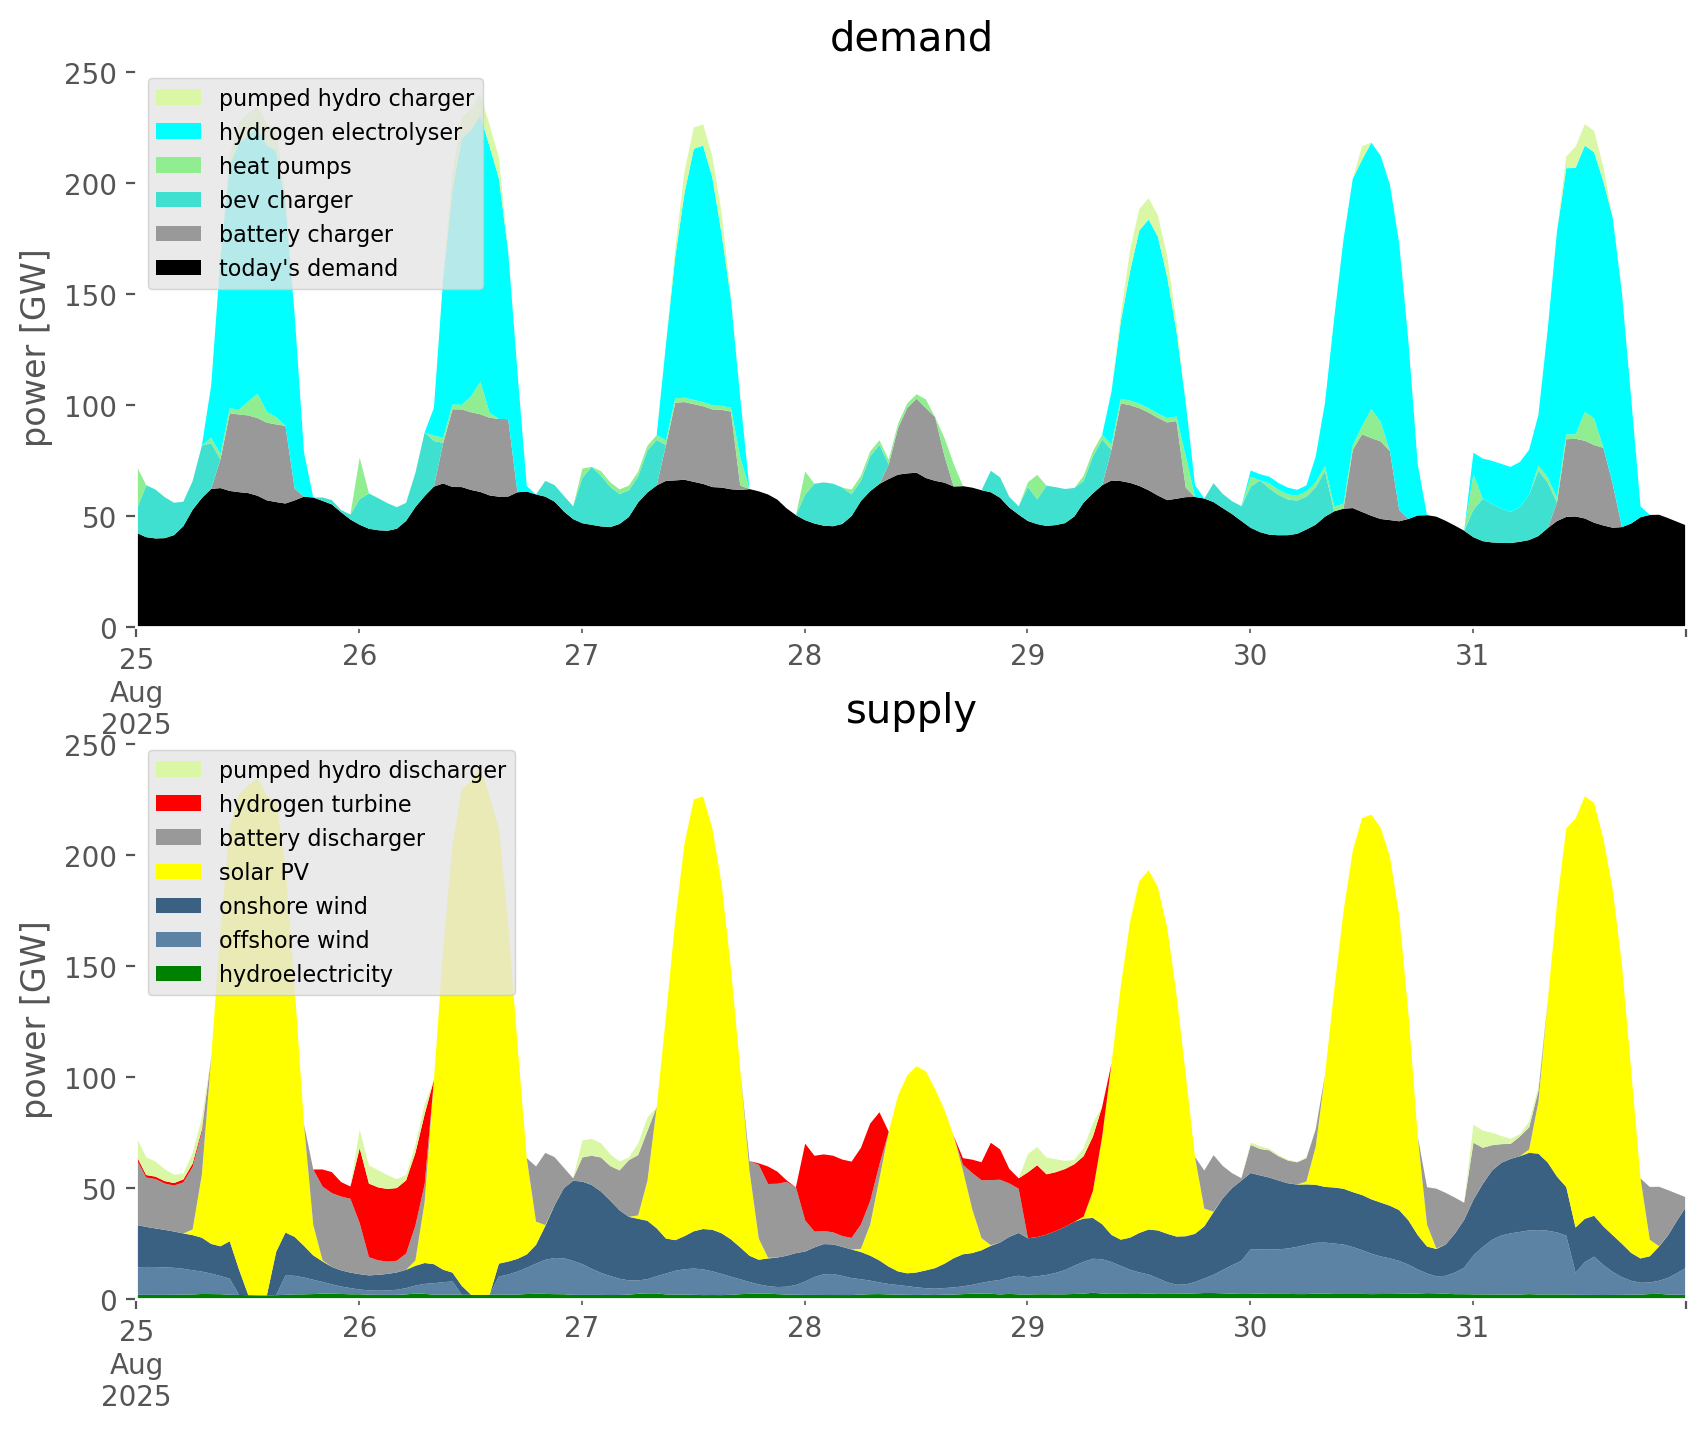The image size is (1706, 1431).
Task: Select date tick 28 on demand chart axis
Action: click(804, 656)
